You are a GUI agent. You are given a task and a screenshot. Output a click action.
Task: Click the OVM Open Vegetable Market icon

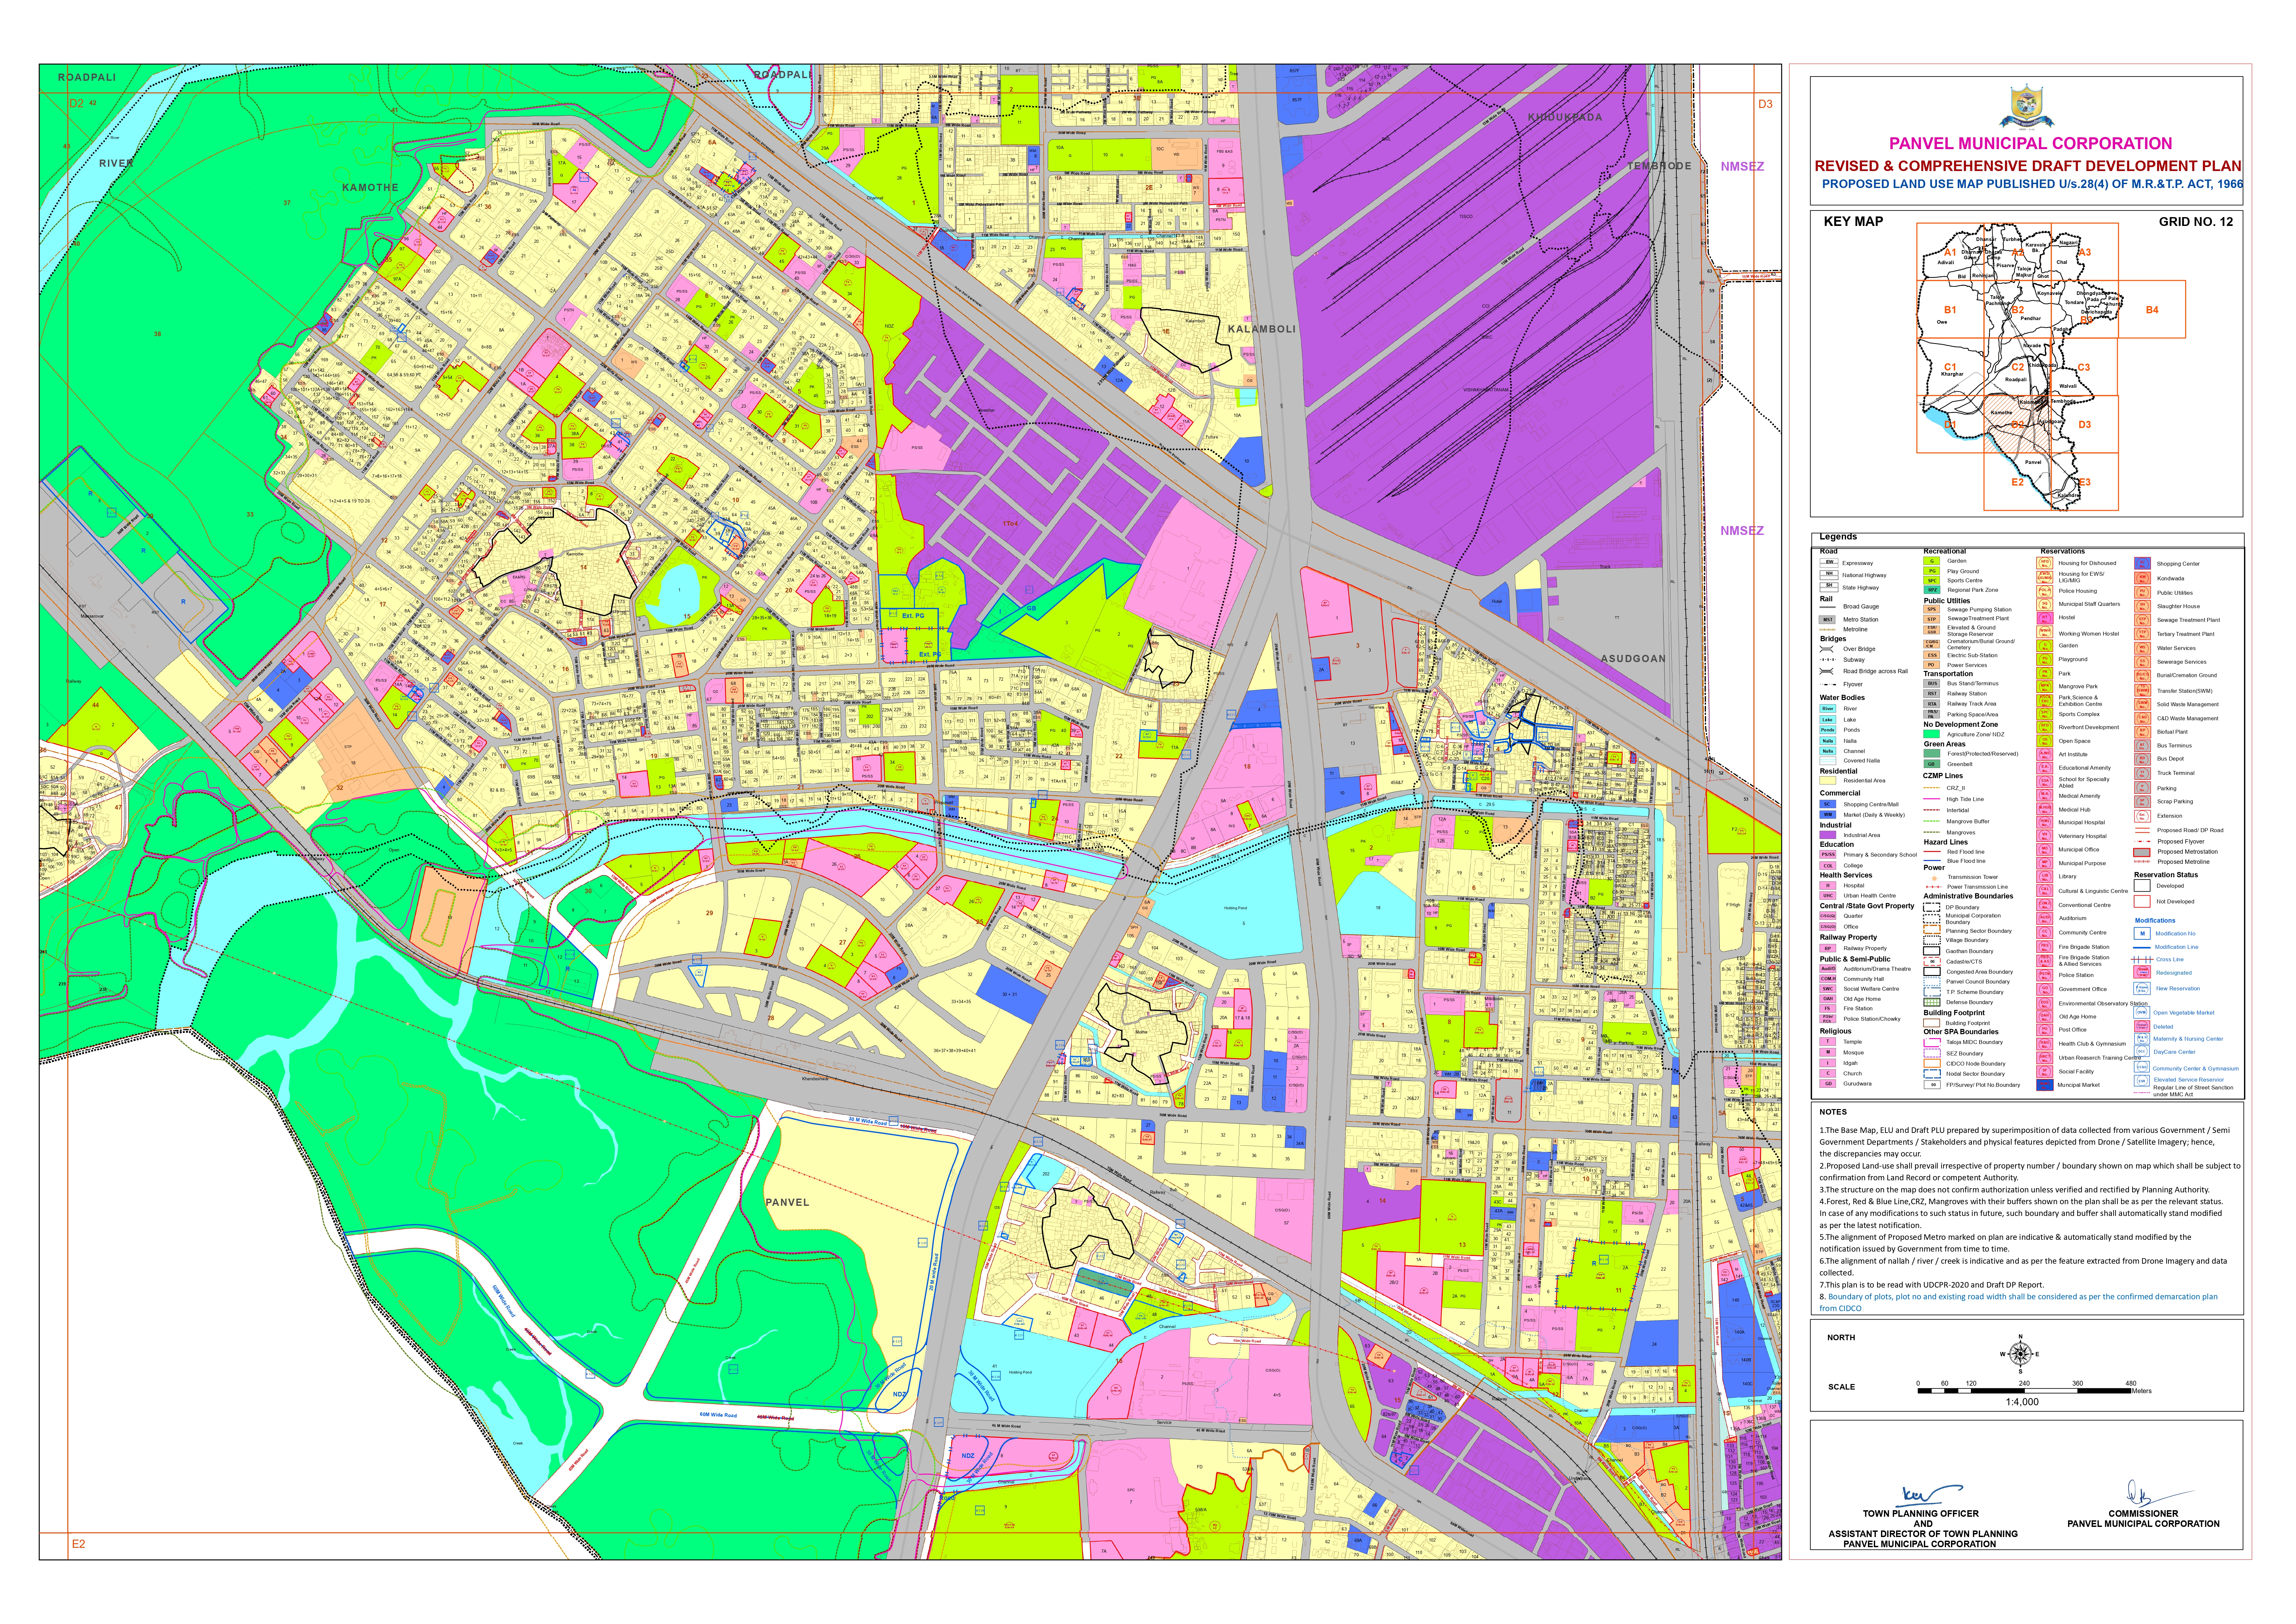point(2142,1012)
